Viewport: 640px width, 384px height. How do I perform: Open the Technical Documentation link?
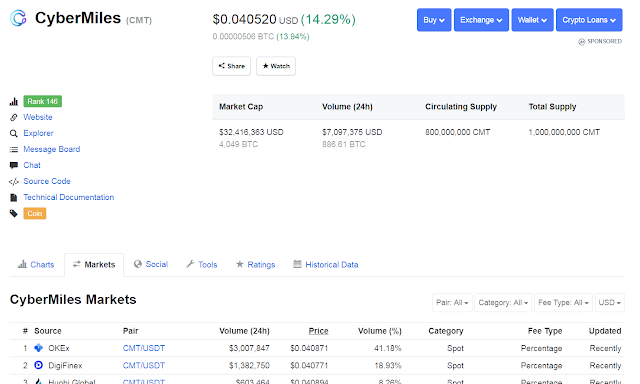pyautogui.click(x=69, y=197)
